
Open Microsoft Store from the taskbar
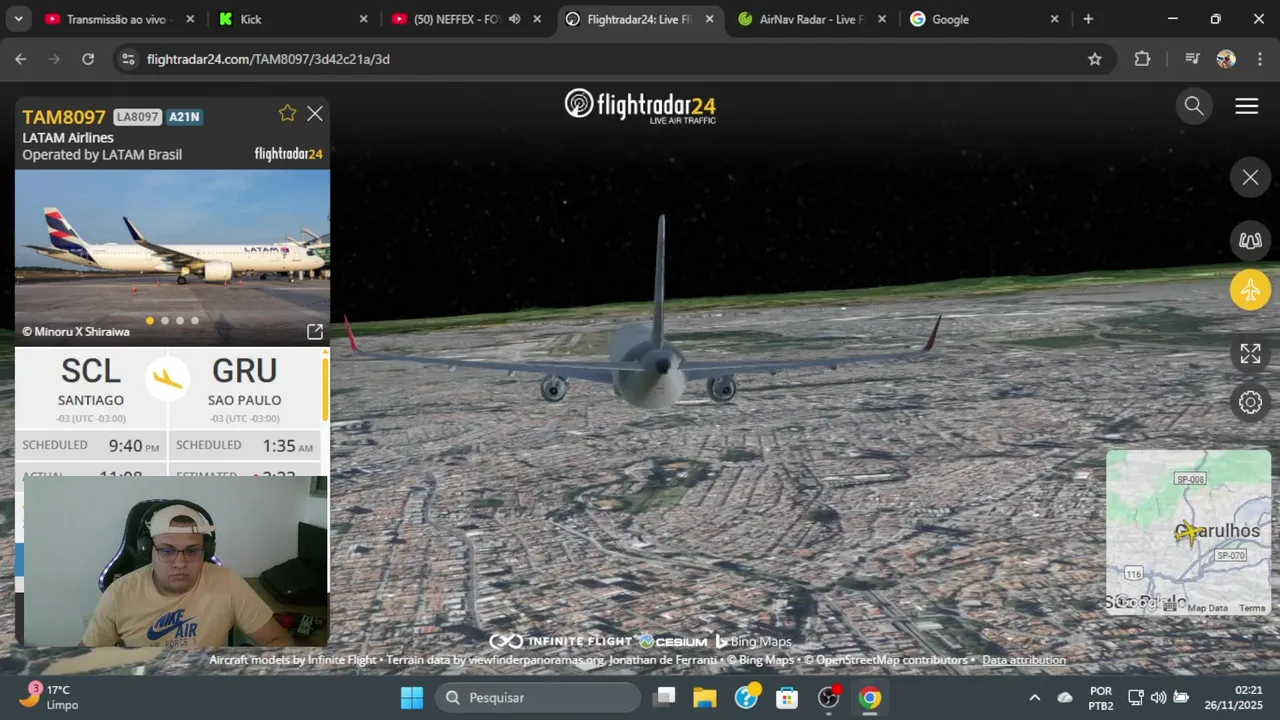click(787, 698)
